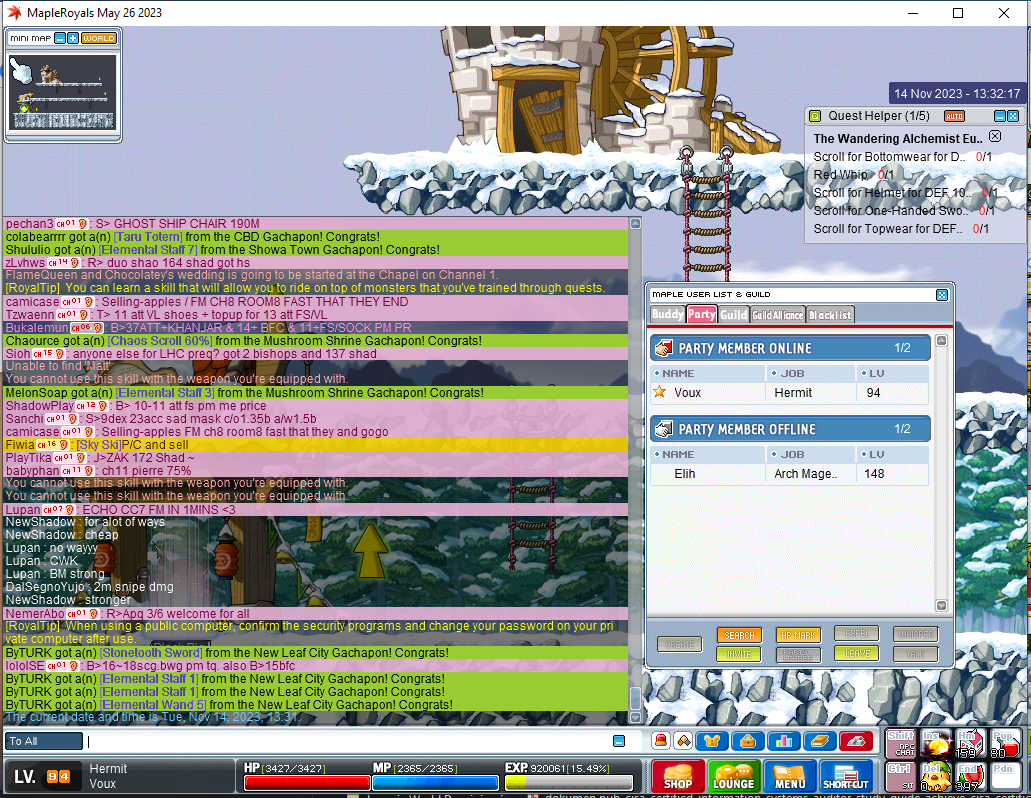Toggle the HP Mark party option
1031x798 pixels.
click(x=797, y=635)
